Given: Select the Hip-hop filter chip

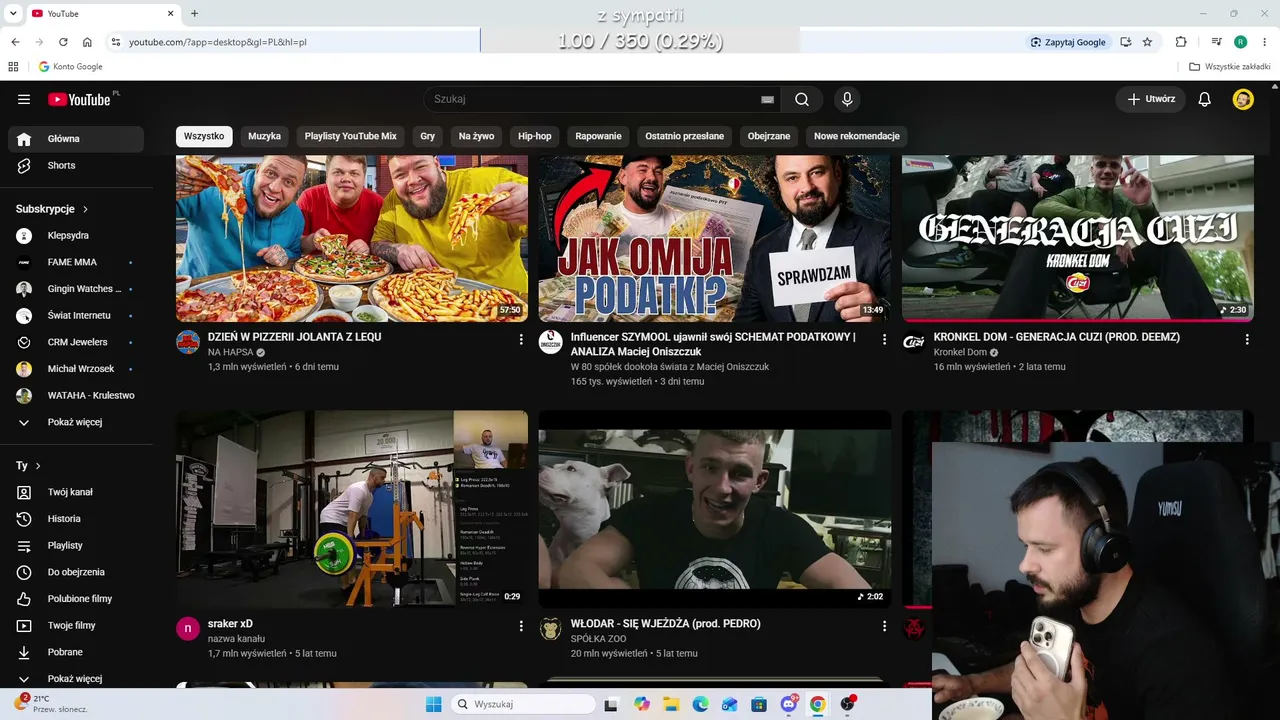Looking at the screenshot, I should (535, 136).
